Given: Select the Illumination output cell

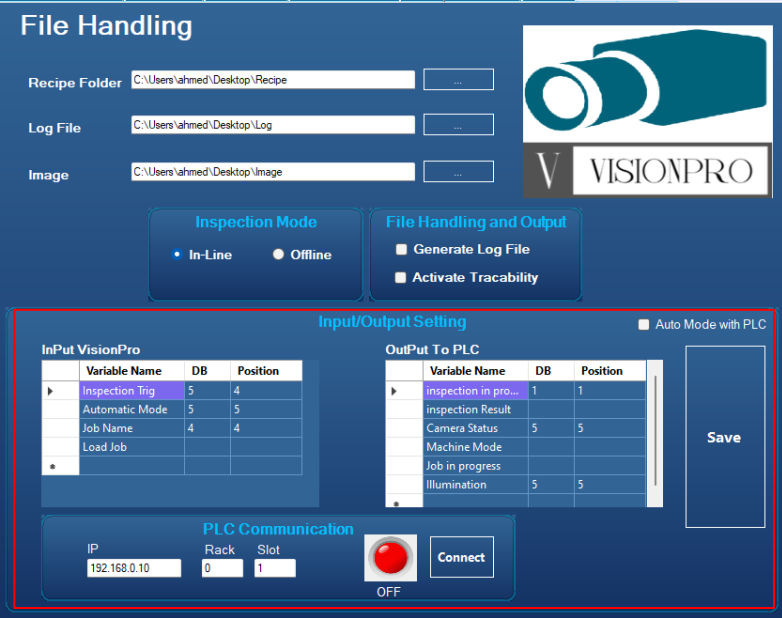Looking at the screenshot, I should [x=475, y=484].
